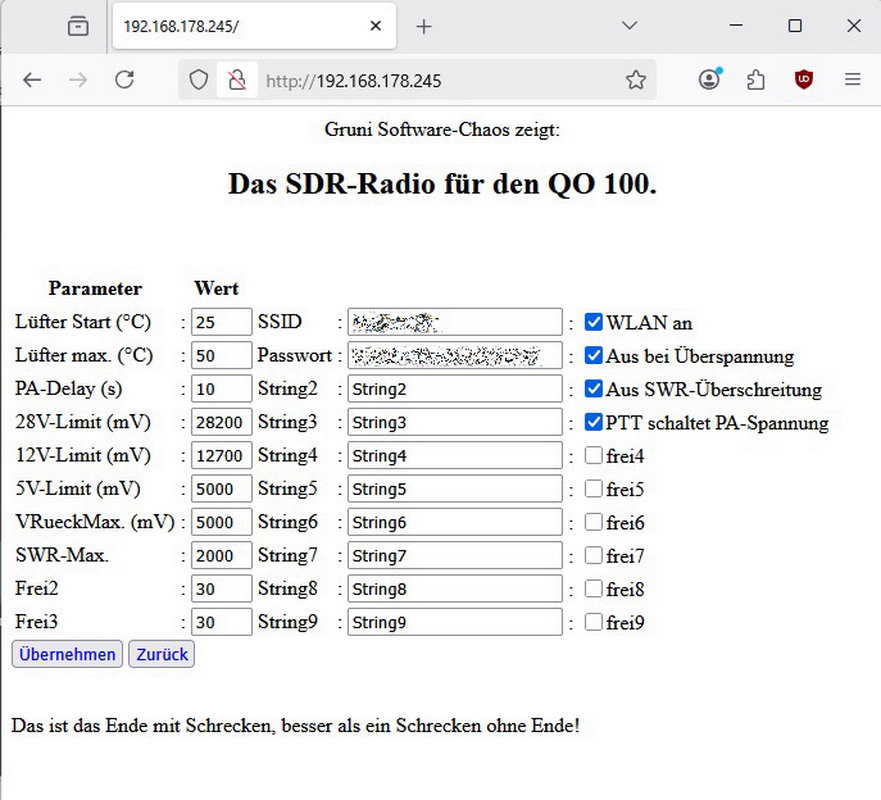Reload the page with the refresh icon
Screen dimensions: 881x800
coord(125,80)
